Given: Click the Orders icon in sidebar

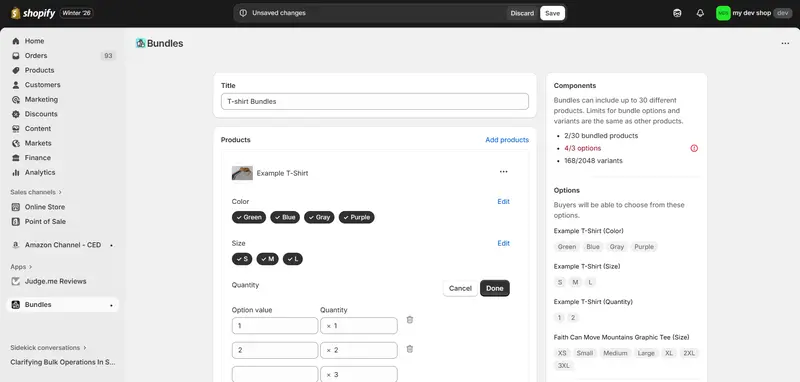Looking at the screenshot, I should click(16, 56).
